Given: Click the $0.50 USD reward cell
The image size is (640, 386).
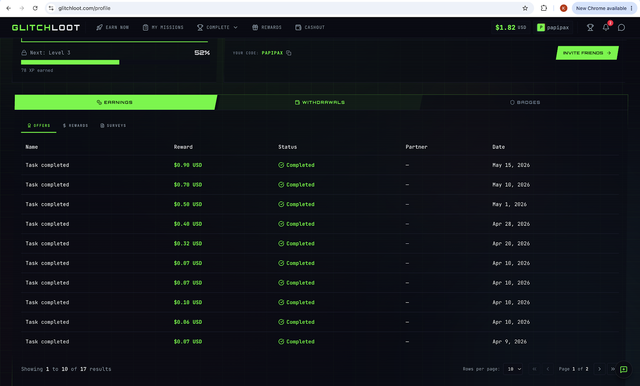Looking at the screenshot, I should pos(188,204).
